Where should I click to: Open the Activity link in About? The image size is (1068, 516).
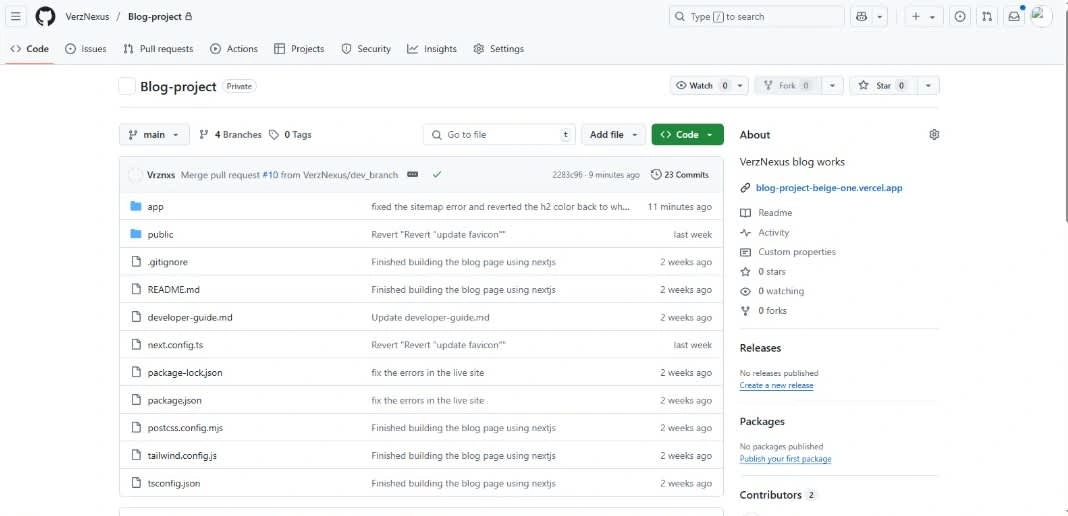pos(764,233)
